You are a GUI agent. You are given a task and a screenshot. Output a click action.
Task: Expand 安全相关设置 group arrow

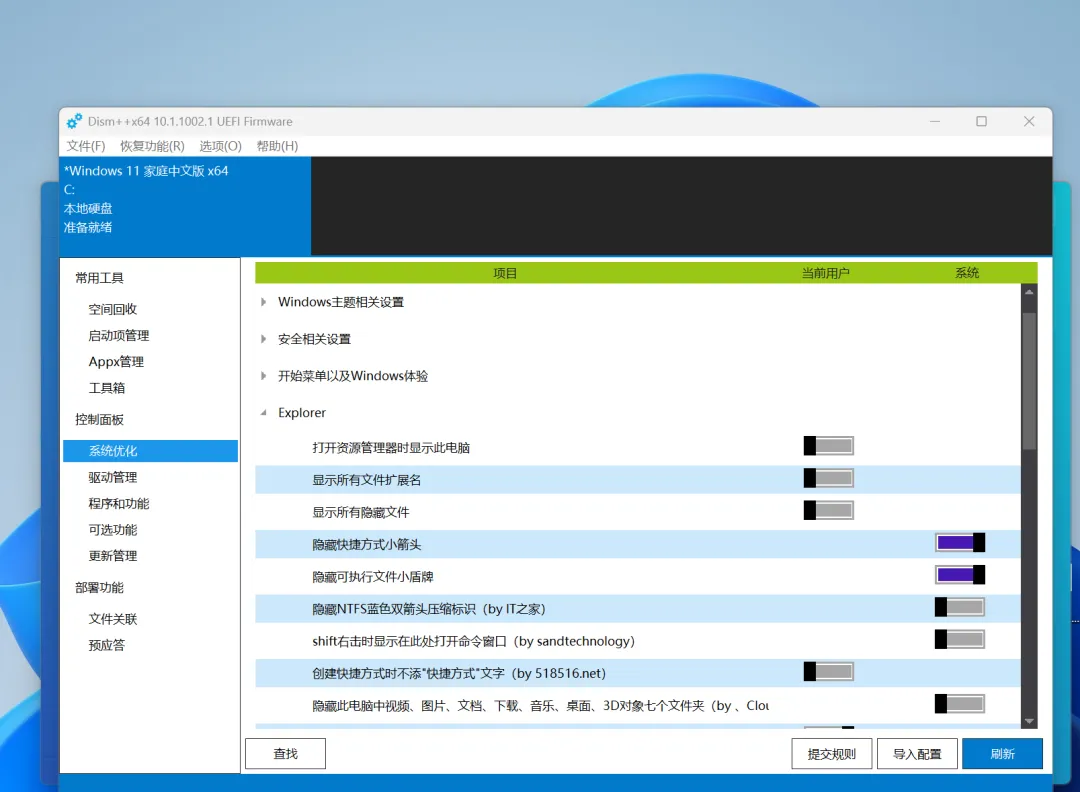(x=263, y=339)
